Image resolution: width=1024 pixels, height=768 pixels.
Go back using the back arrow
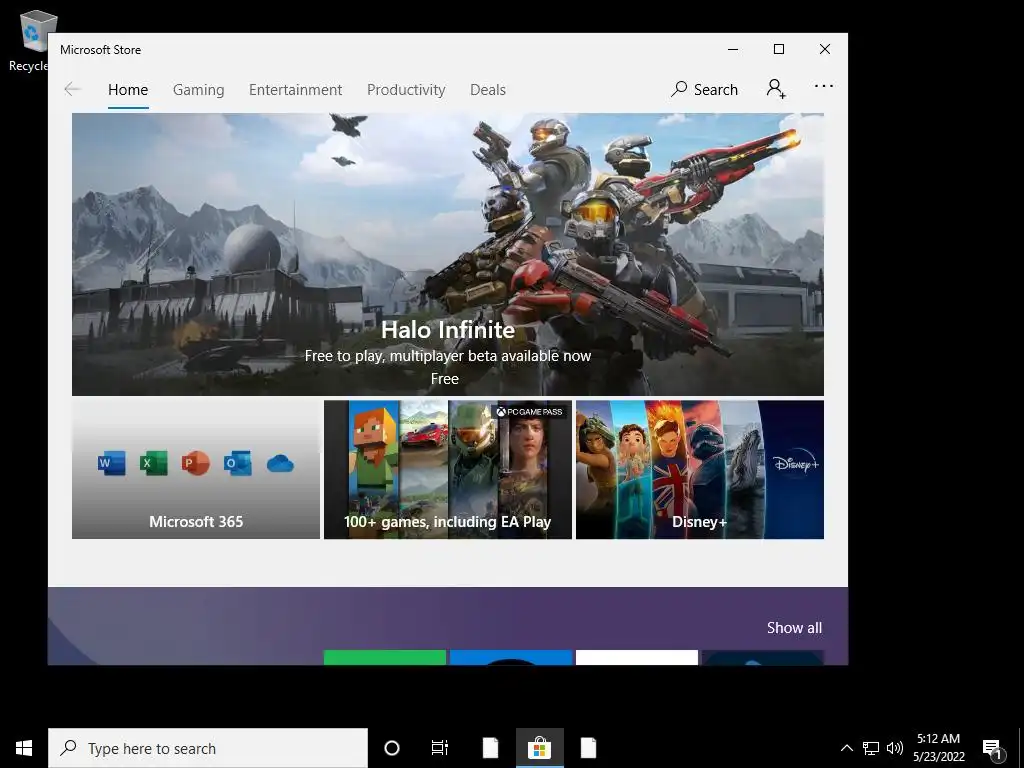pyautogui.click(x=72, y=89)
